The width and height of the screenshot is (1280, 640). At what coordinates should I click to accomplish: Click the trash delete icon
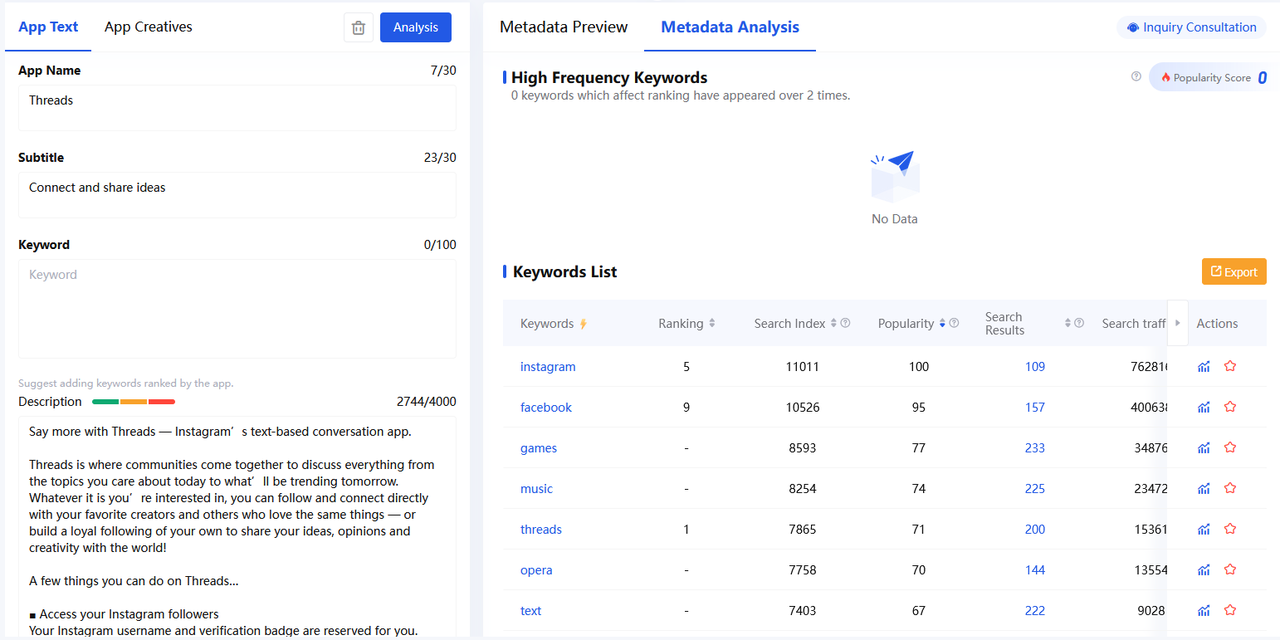tap(359, 28)
